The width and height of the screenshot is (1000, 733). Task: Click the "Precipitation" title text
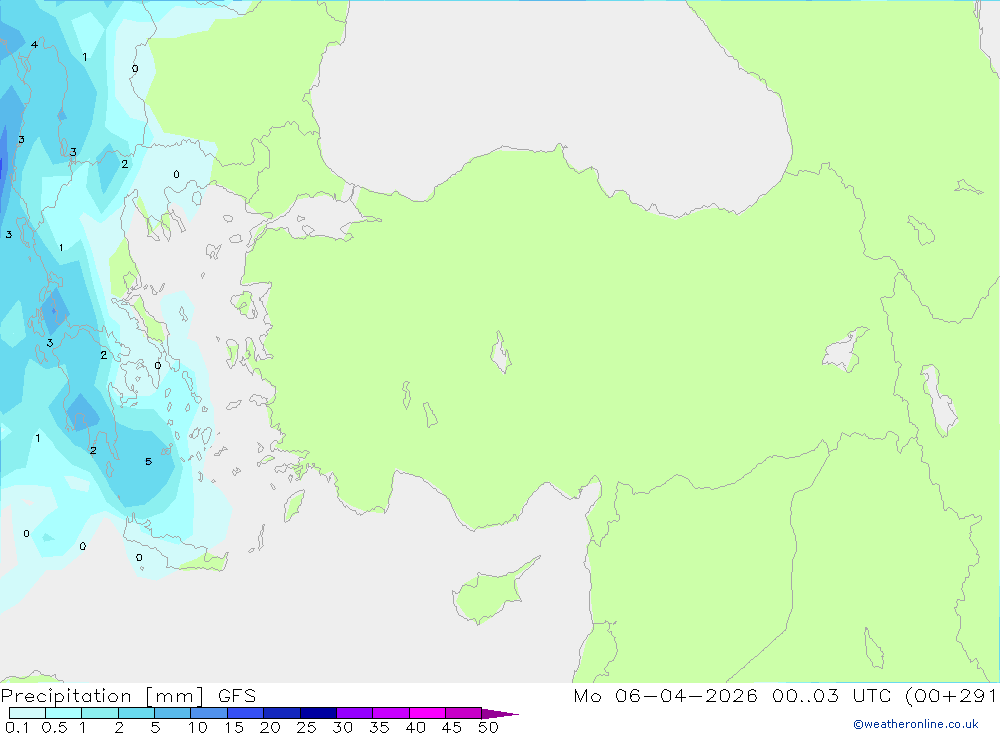(x=66, y=696)
